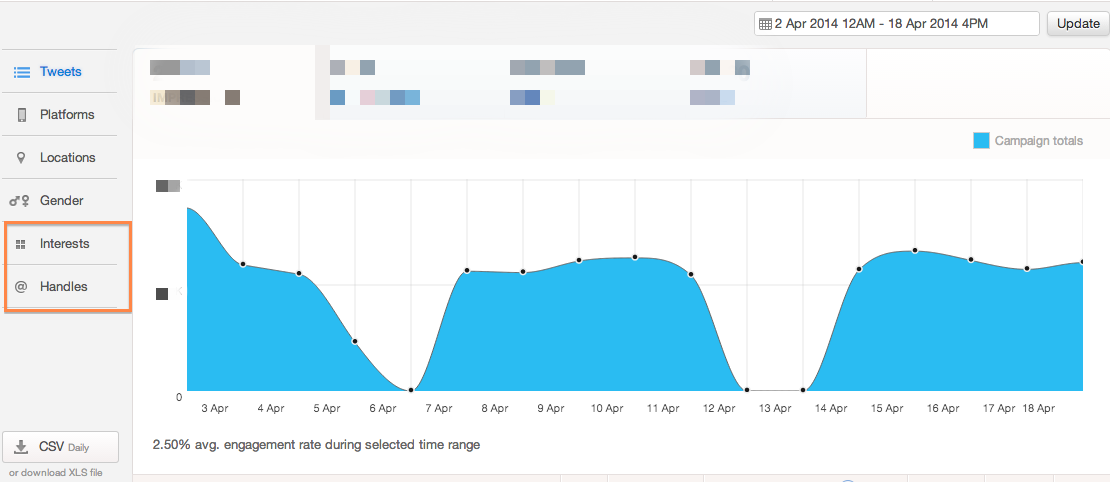Viewport: 1110px width, 482px height.
Task: Click the Campaign totals legend label
Action: (x=1038, y=141)
